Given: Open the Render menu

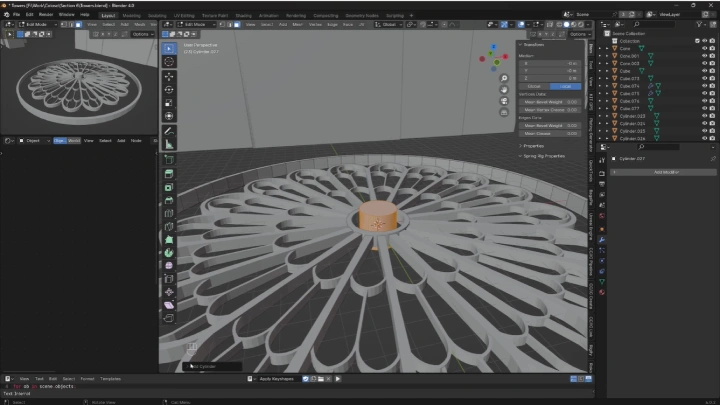Looking at the screenshot, I should 45,15.
